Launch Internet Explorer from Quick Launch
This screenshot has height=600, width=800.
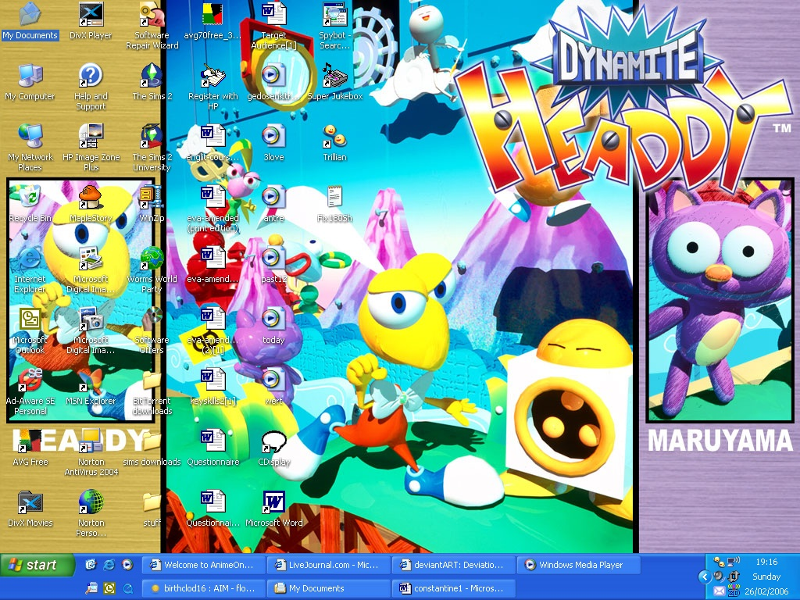(x=109, y=565)
